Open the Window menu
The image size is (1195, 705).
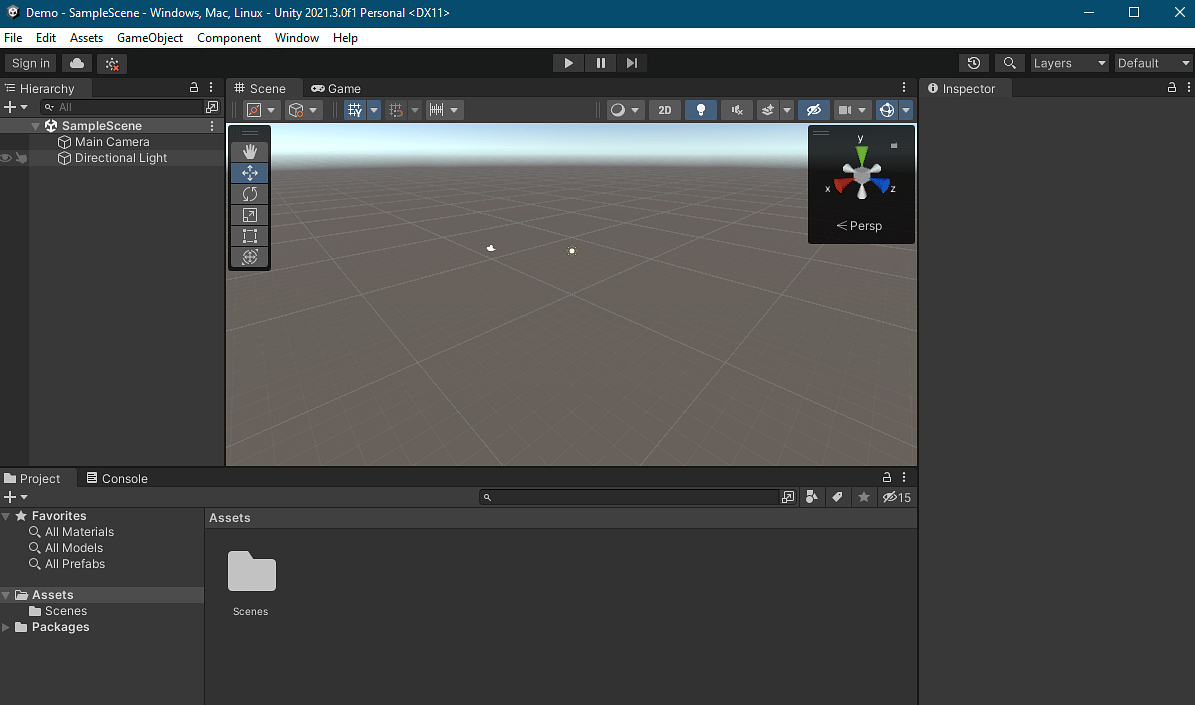296,37
